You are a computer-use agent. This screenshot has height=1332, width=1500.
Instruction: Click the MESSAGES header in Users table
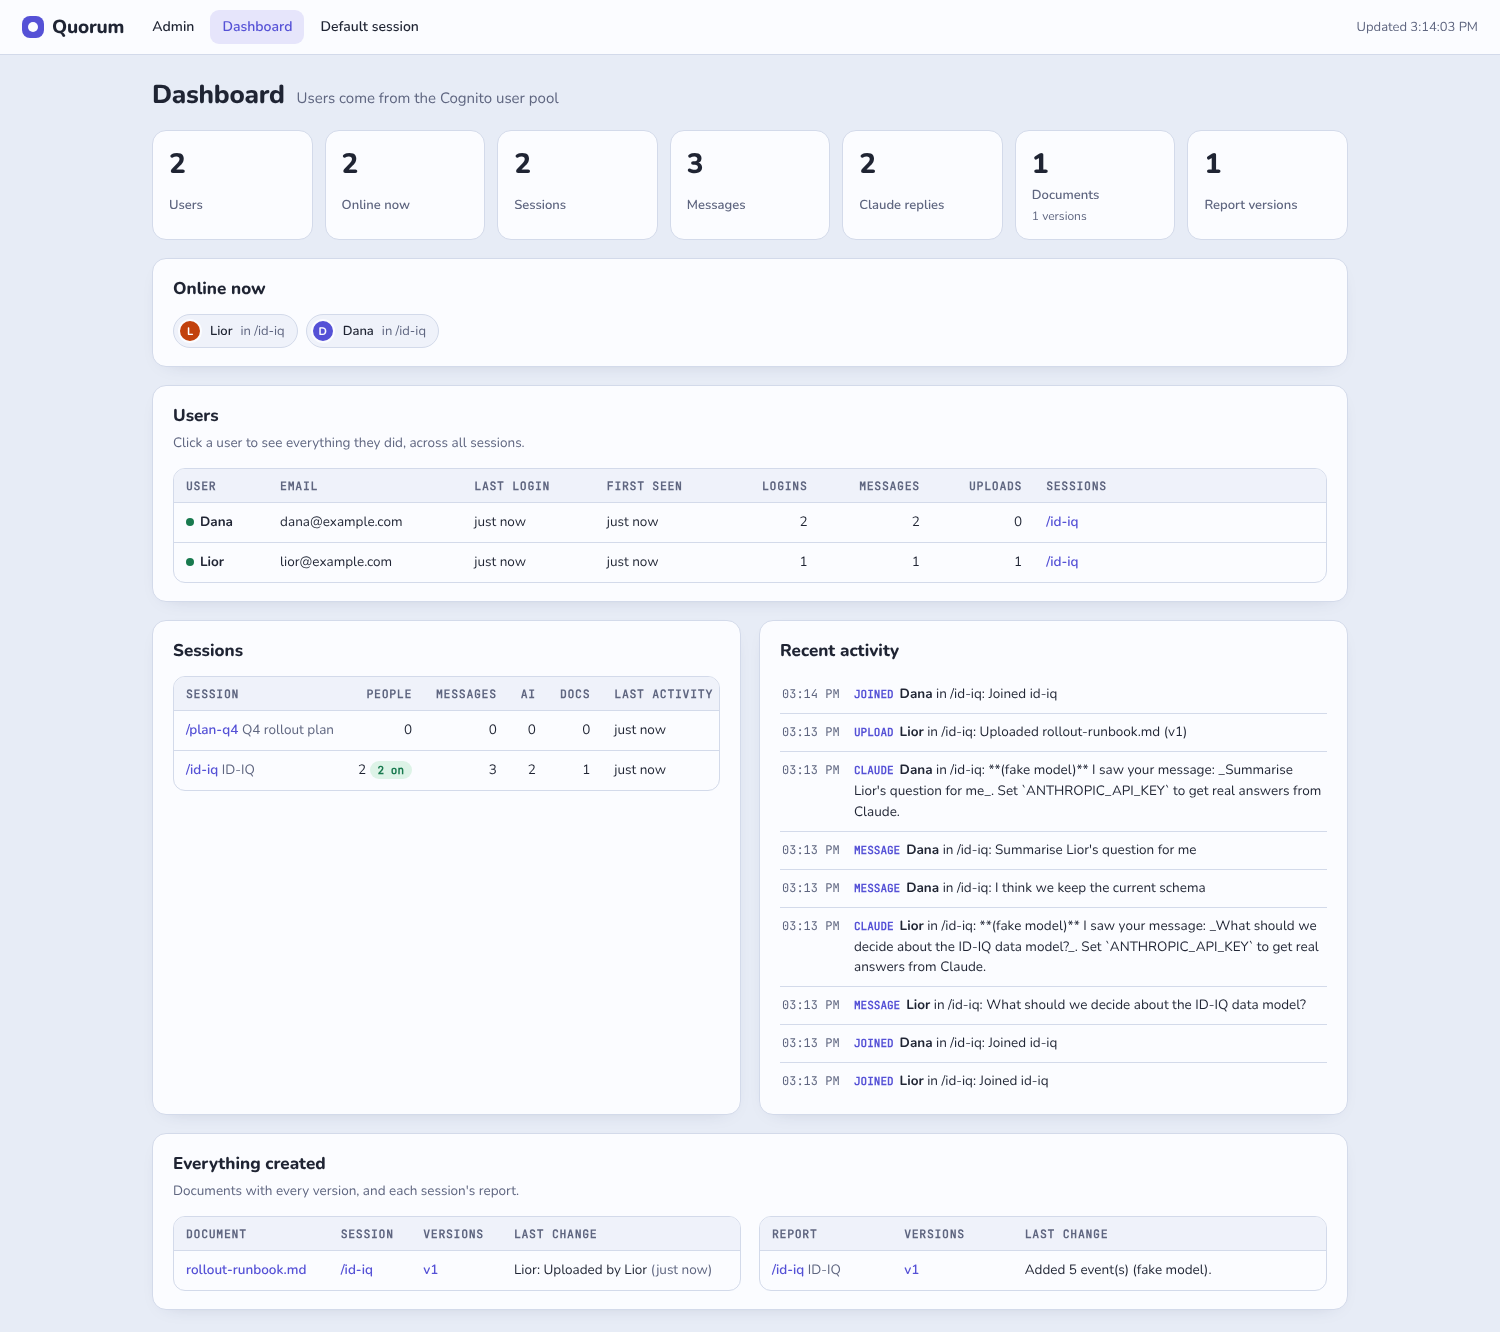point(889,487)
